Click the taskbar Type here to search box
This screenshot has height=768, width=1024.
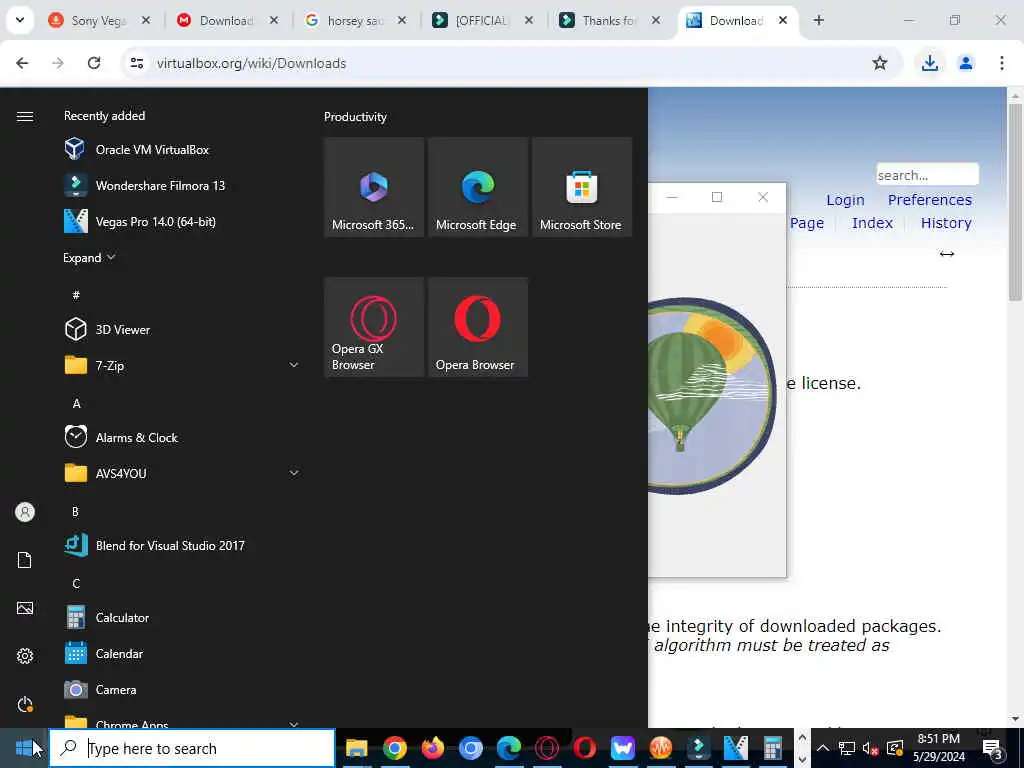(192, 748)
